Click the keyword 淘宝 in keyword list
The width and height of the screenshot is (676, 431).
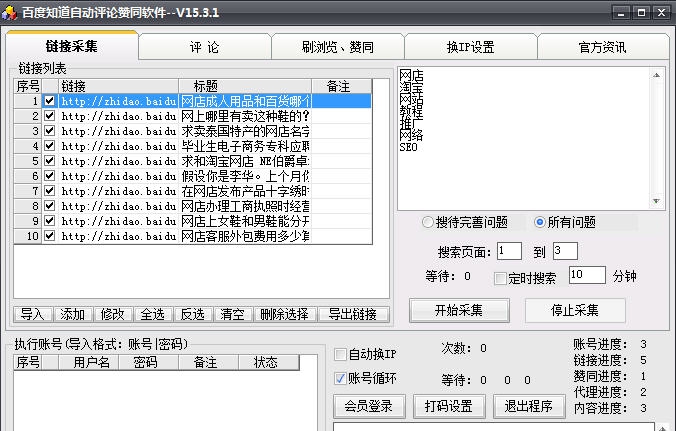[x=411, y=88]
